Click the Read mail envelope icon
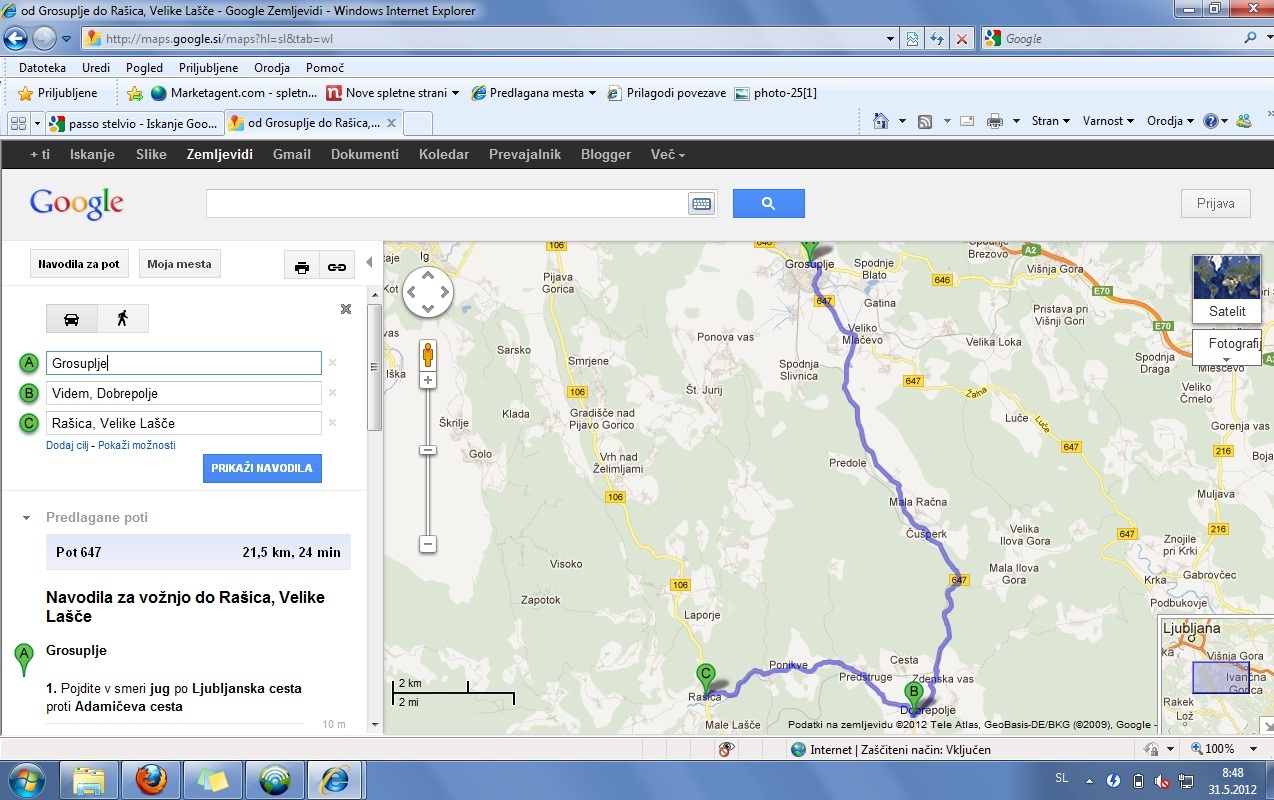This screenshot has height=800, width=1274. point(967,121)
